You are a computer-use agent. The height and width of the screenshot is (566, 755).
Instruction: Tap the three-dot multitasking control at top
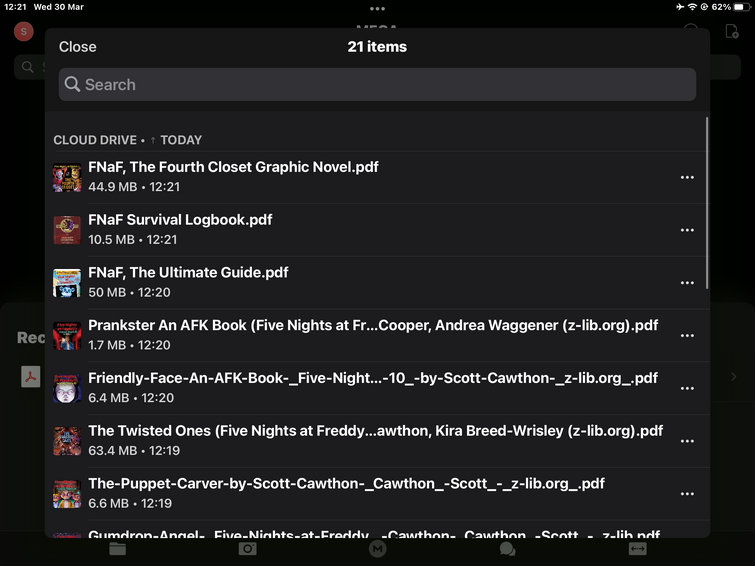[378, 9]
